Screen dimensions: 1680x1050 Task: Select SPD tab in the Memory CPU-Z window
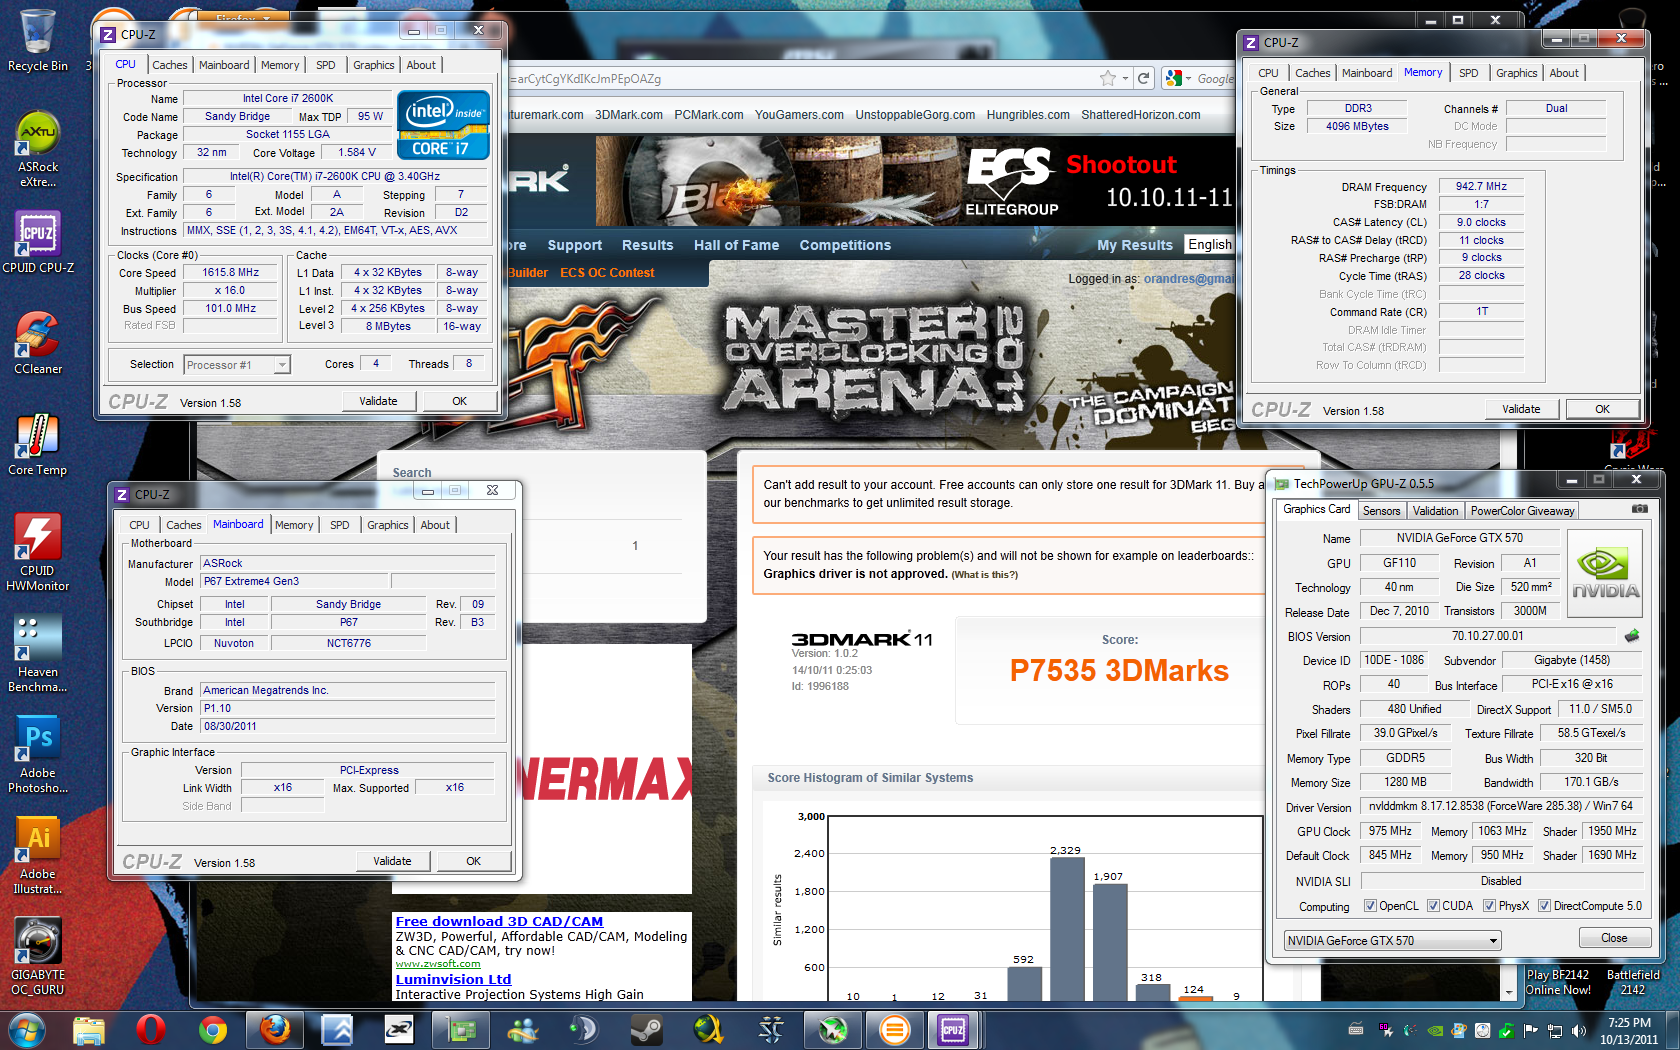pos(1468,73)
